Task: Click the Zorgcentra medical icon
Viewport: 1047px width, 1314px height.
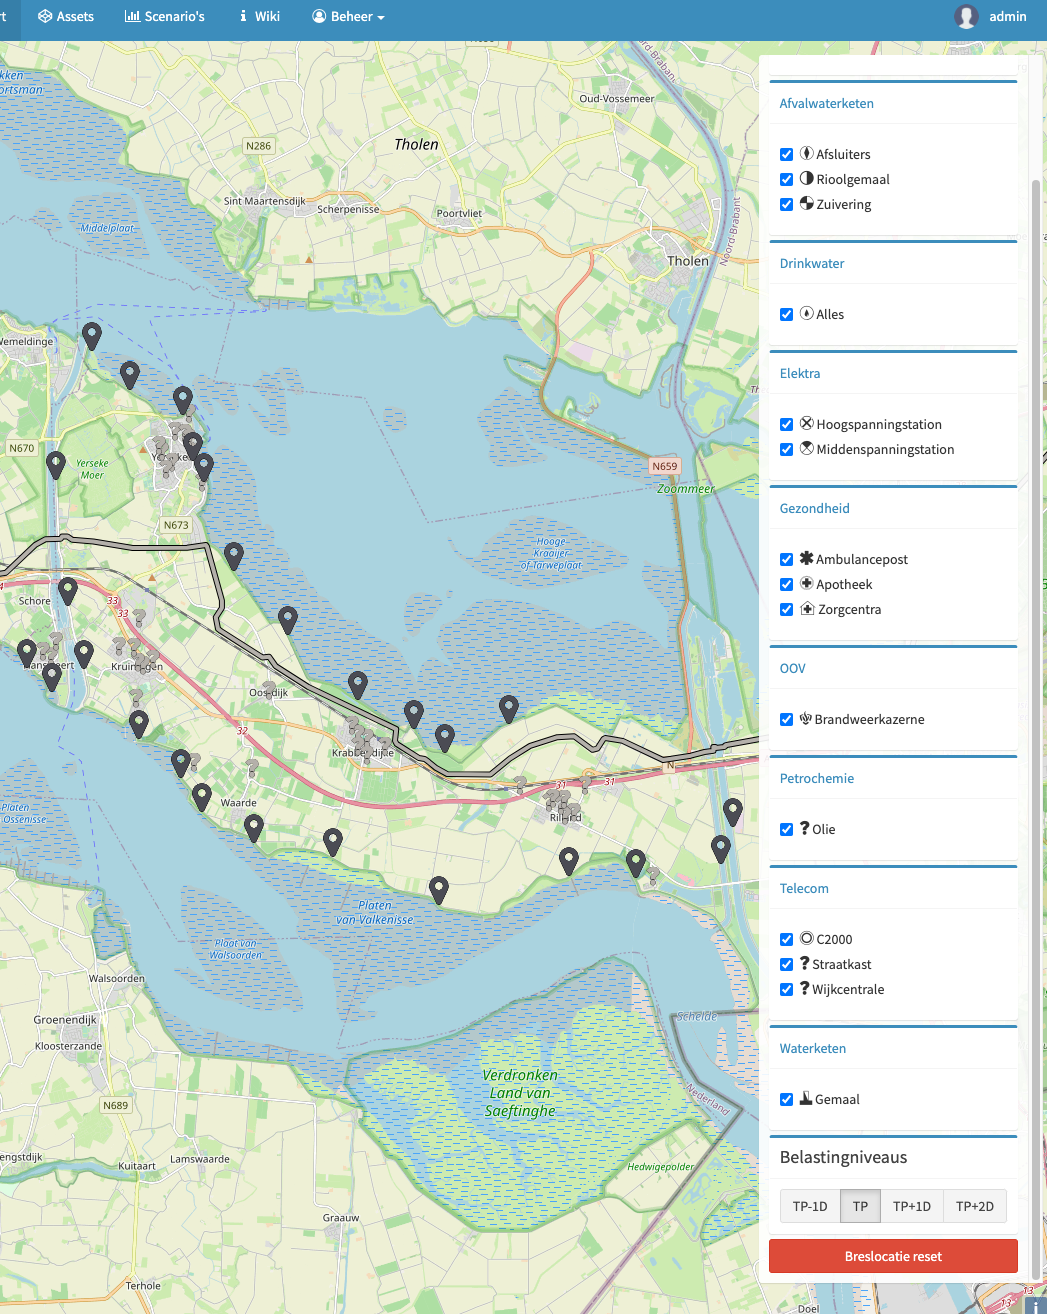Action: pyautogui.click(x=808, y=608)
